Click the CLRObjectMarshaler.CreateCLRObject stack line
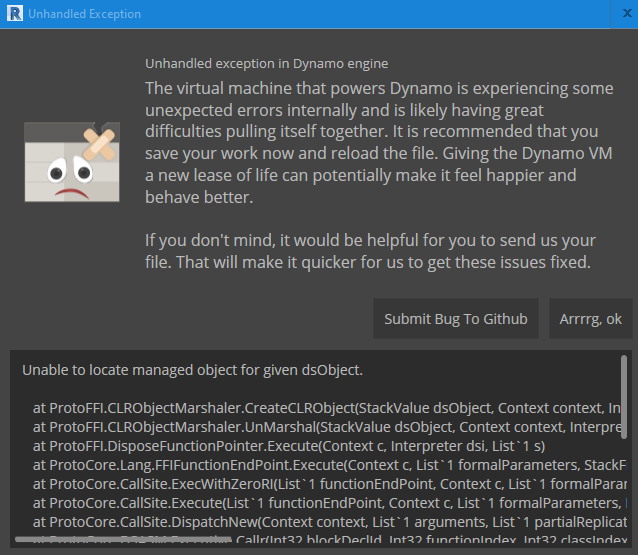This screenshot has height=555, width=638. tap(327, 408)
